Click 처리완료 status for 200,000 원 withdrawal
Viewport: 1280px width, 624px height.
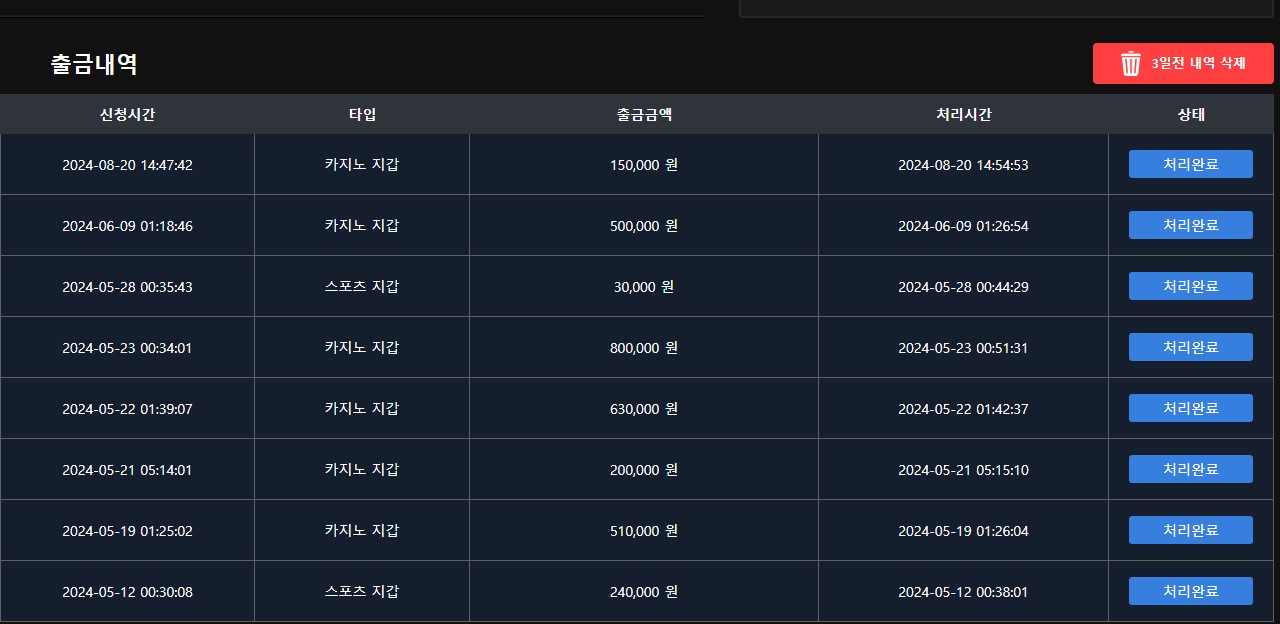click(x=1190, y=469)
